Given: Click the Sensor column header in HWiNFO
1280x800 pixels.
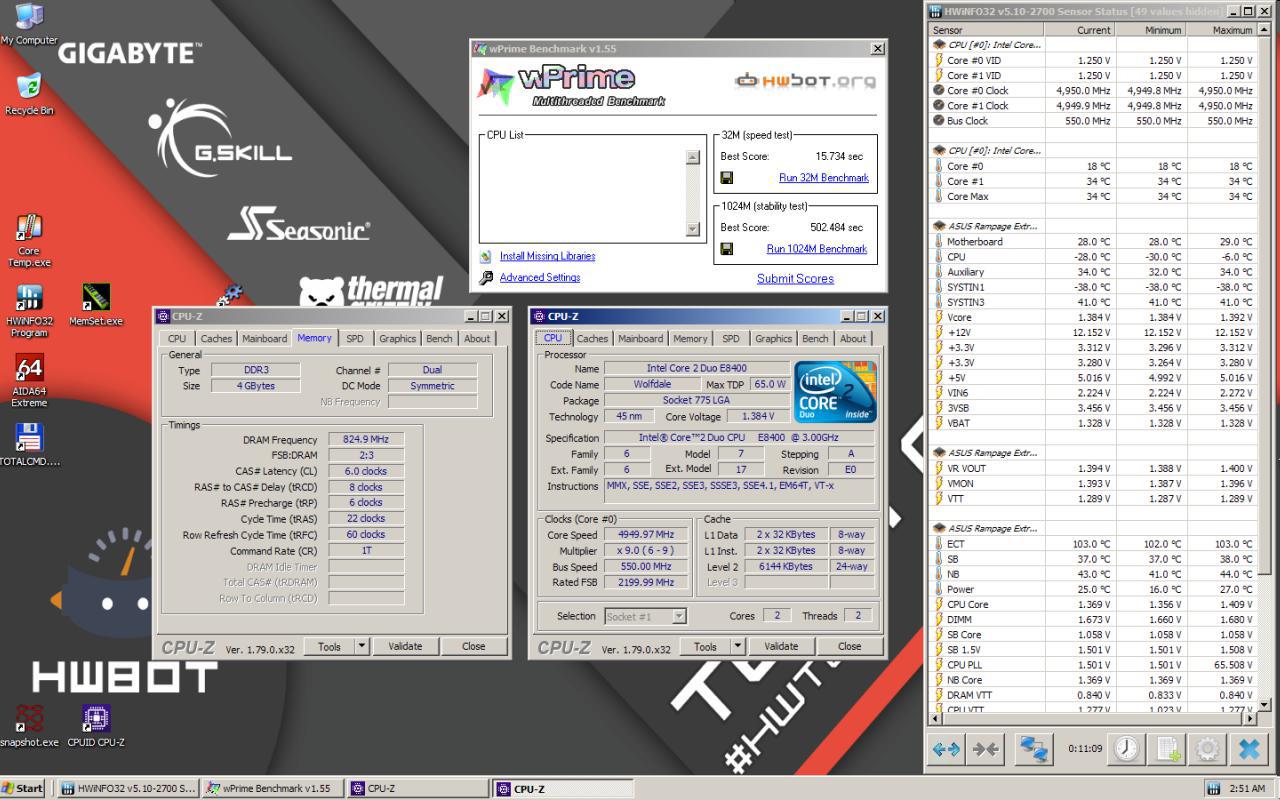Looking at the screenshot, I should pos(986,30).
